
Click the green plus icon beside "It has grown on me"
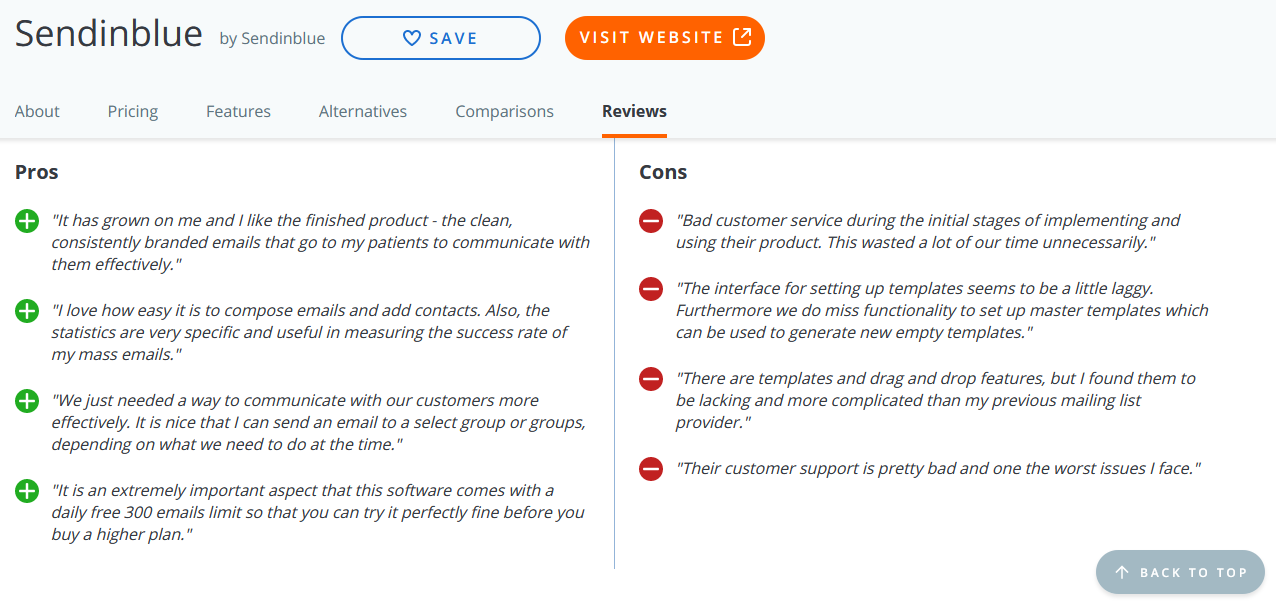click(x=27, y=221)
